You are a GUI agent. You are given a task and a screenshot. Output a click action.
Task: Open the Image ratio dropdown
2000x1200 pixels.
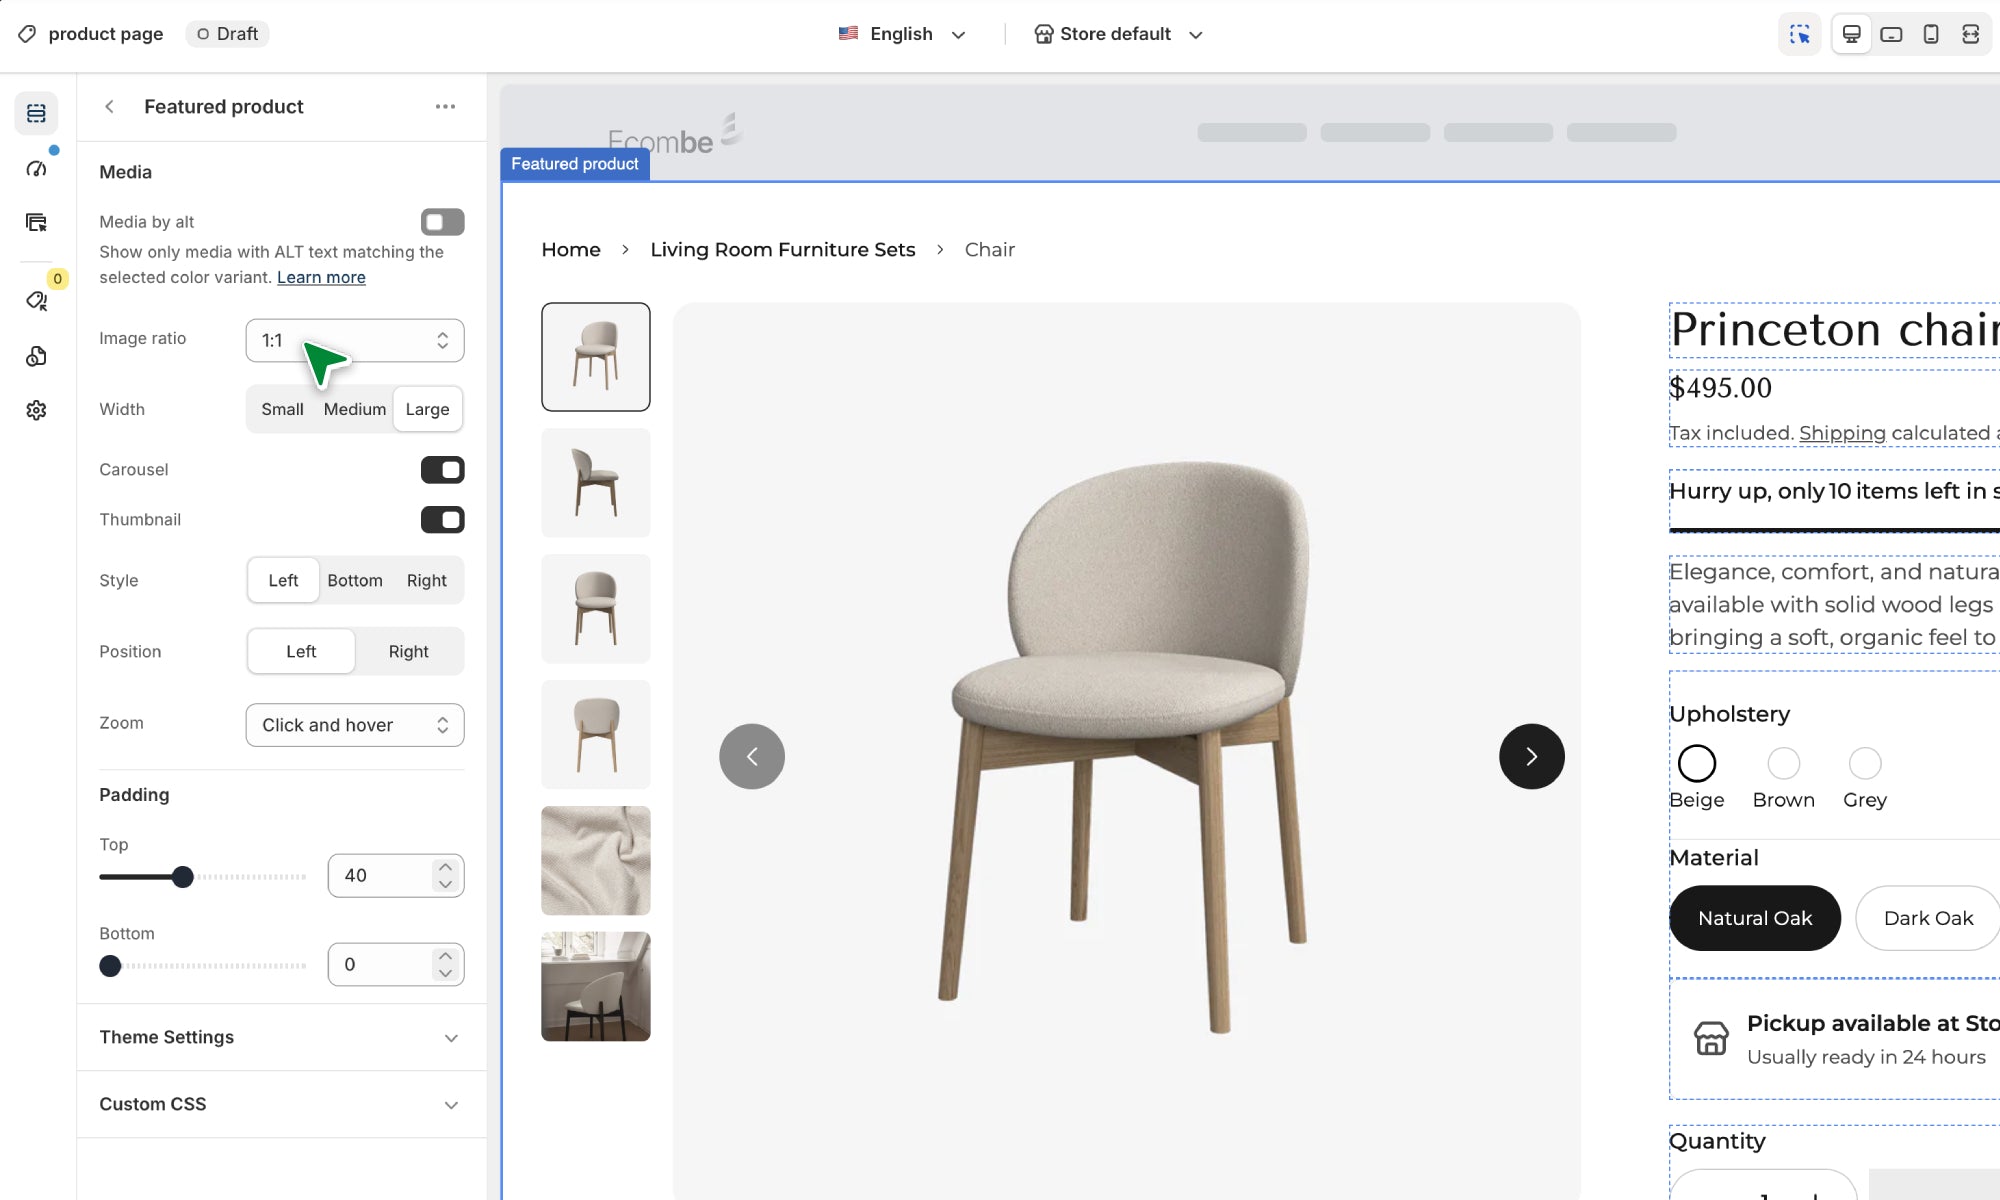coord(355,340)
